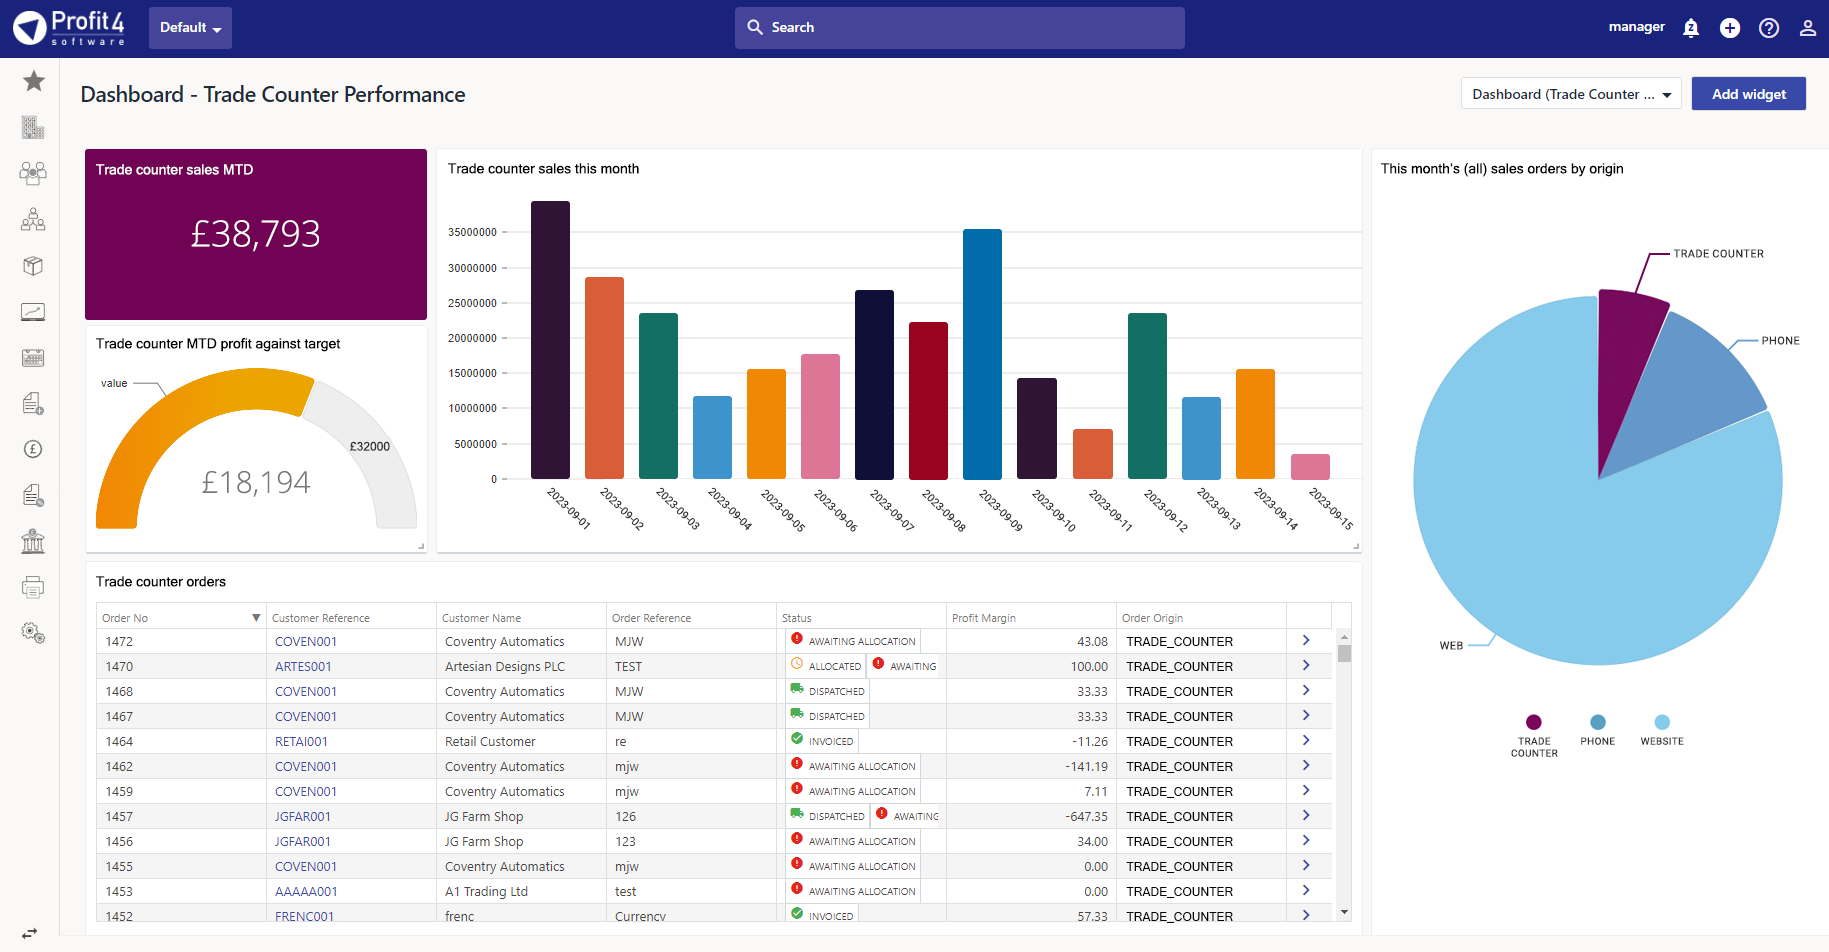Open order 1470 via its row arrow
This screenshot has width=1829, height=952.
pos(1306,665)
